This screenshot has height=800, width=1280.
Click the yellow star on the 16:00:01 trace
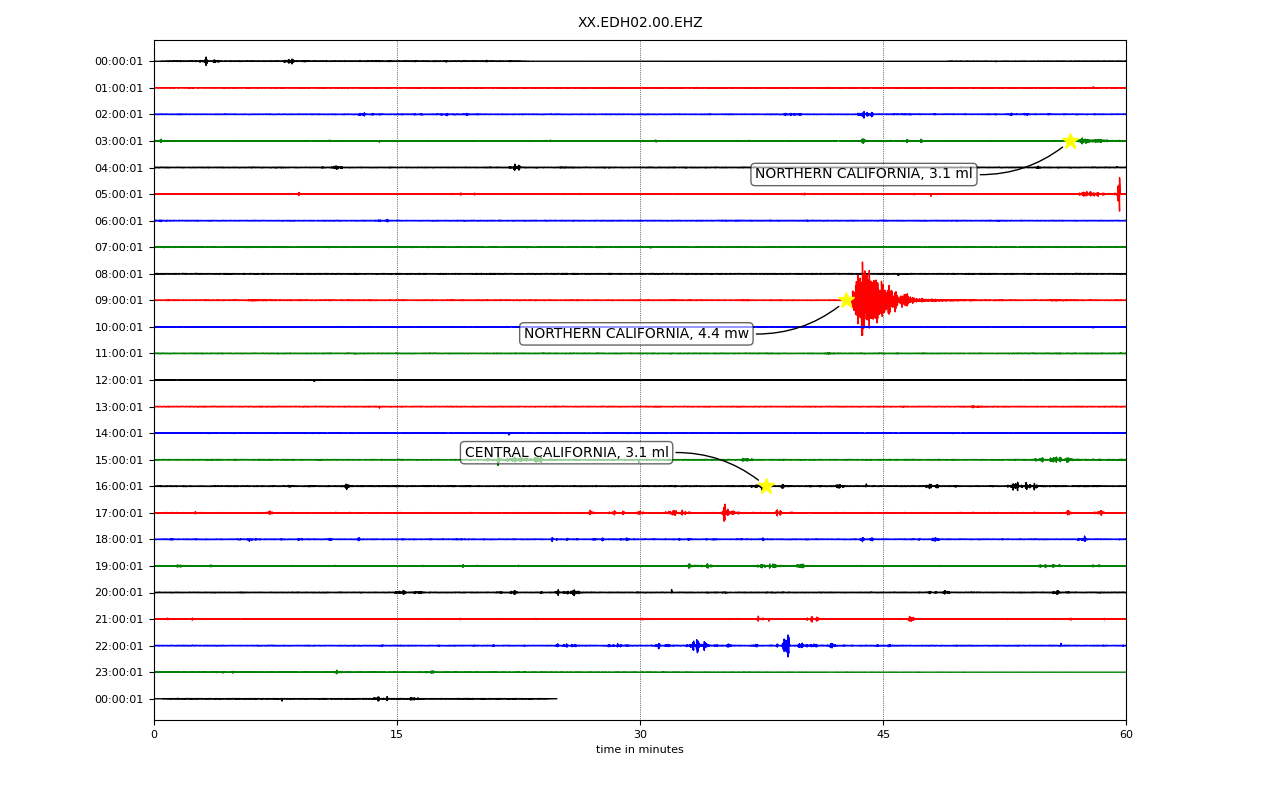coord(766,486)
